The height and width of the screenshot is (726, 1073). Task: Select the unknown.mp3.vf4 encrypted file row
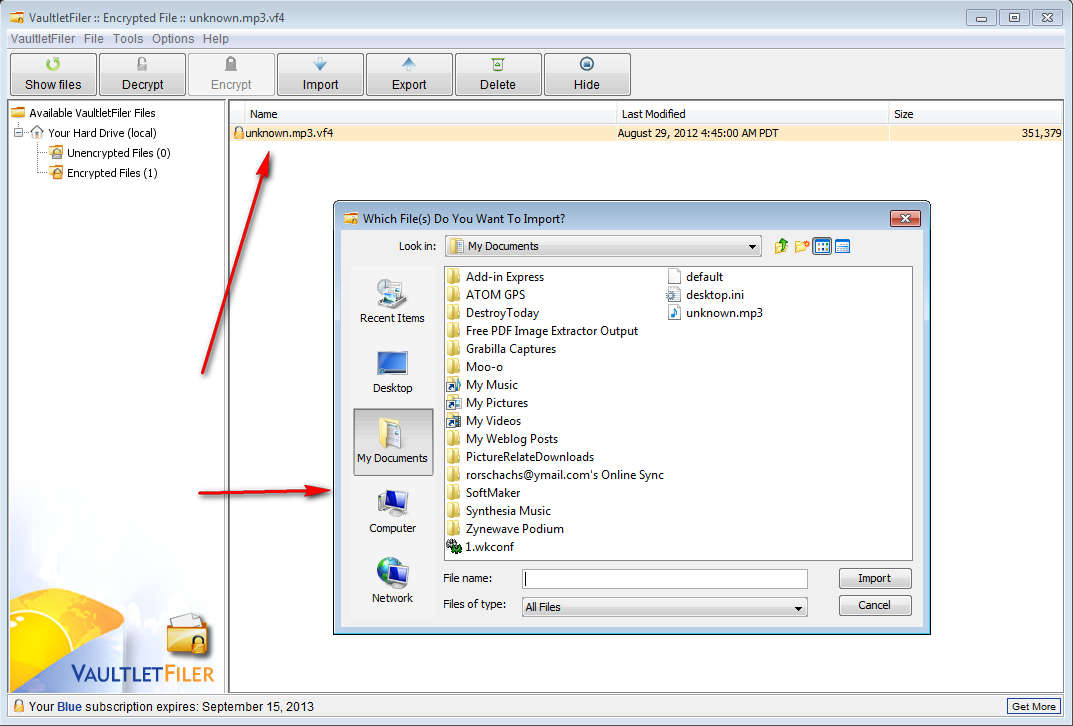pos(647,133)
